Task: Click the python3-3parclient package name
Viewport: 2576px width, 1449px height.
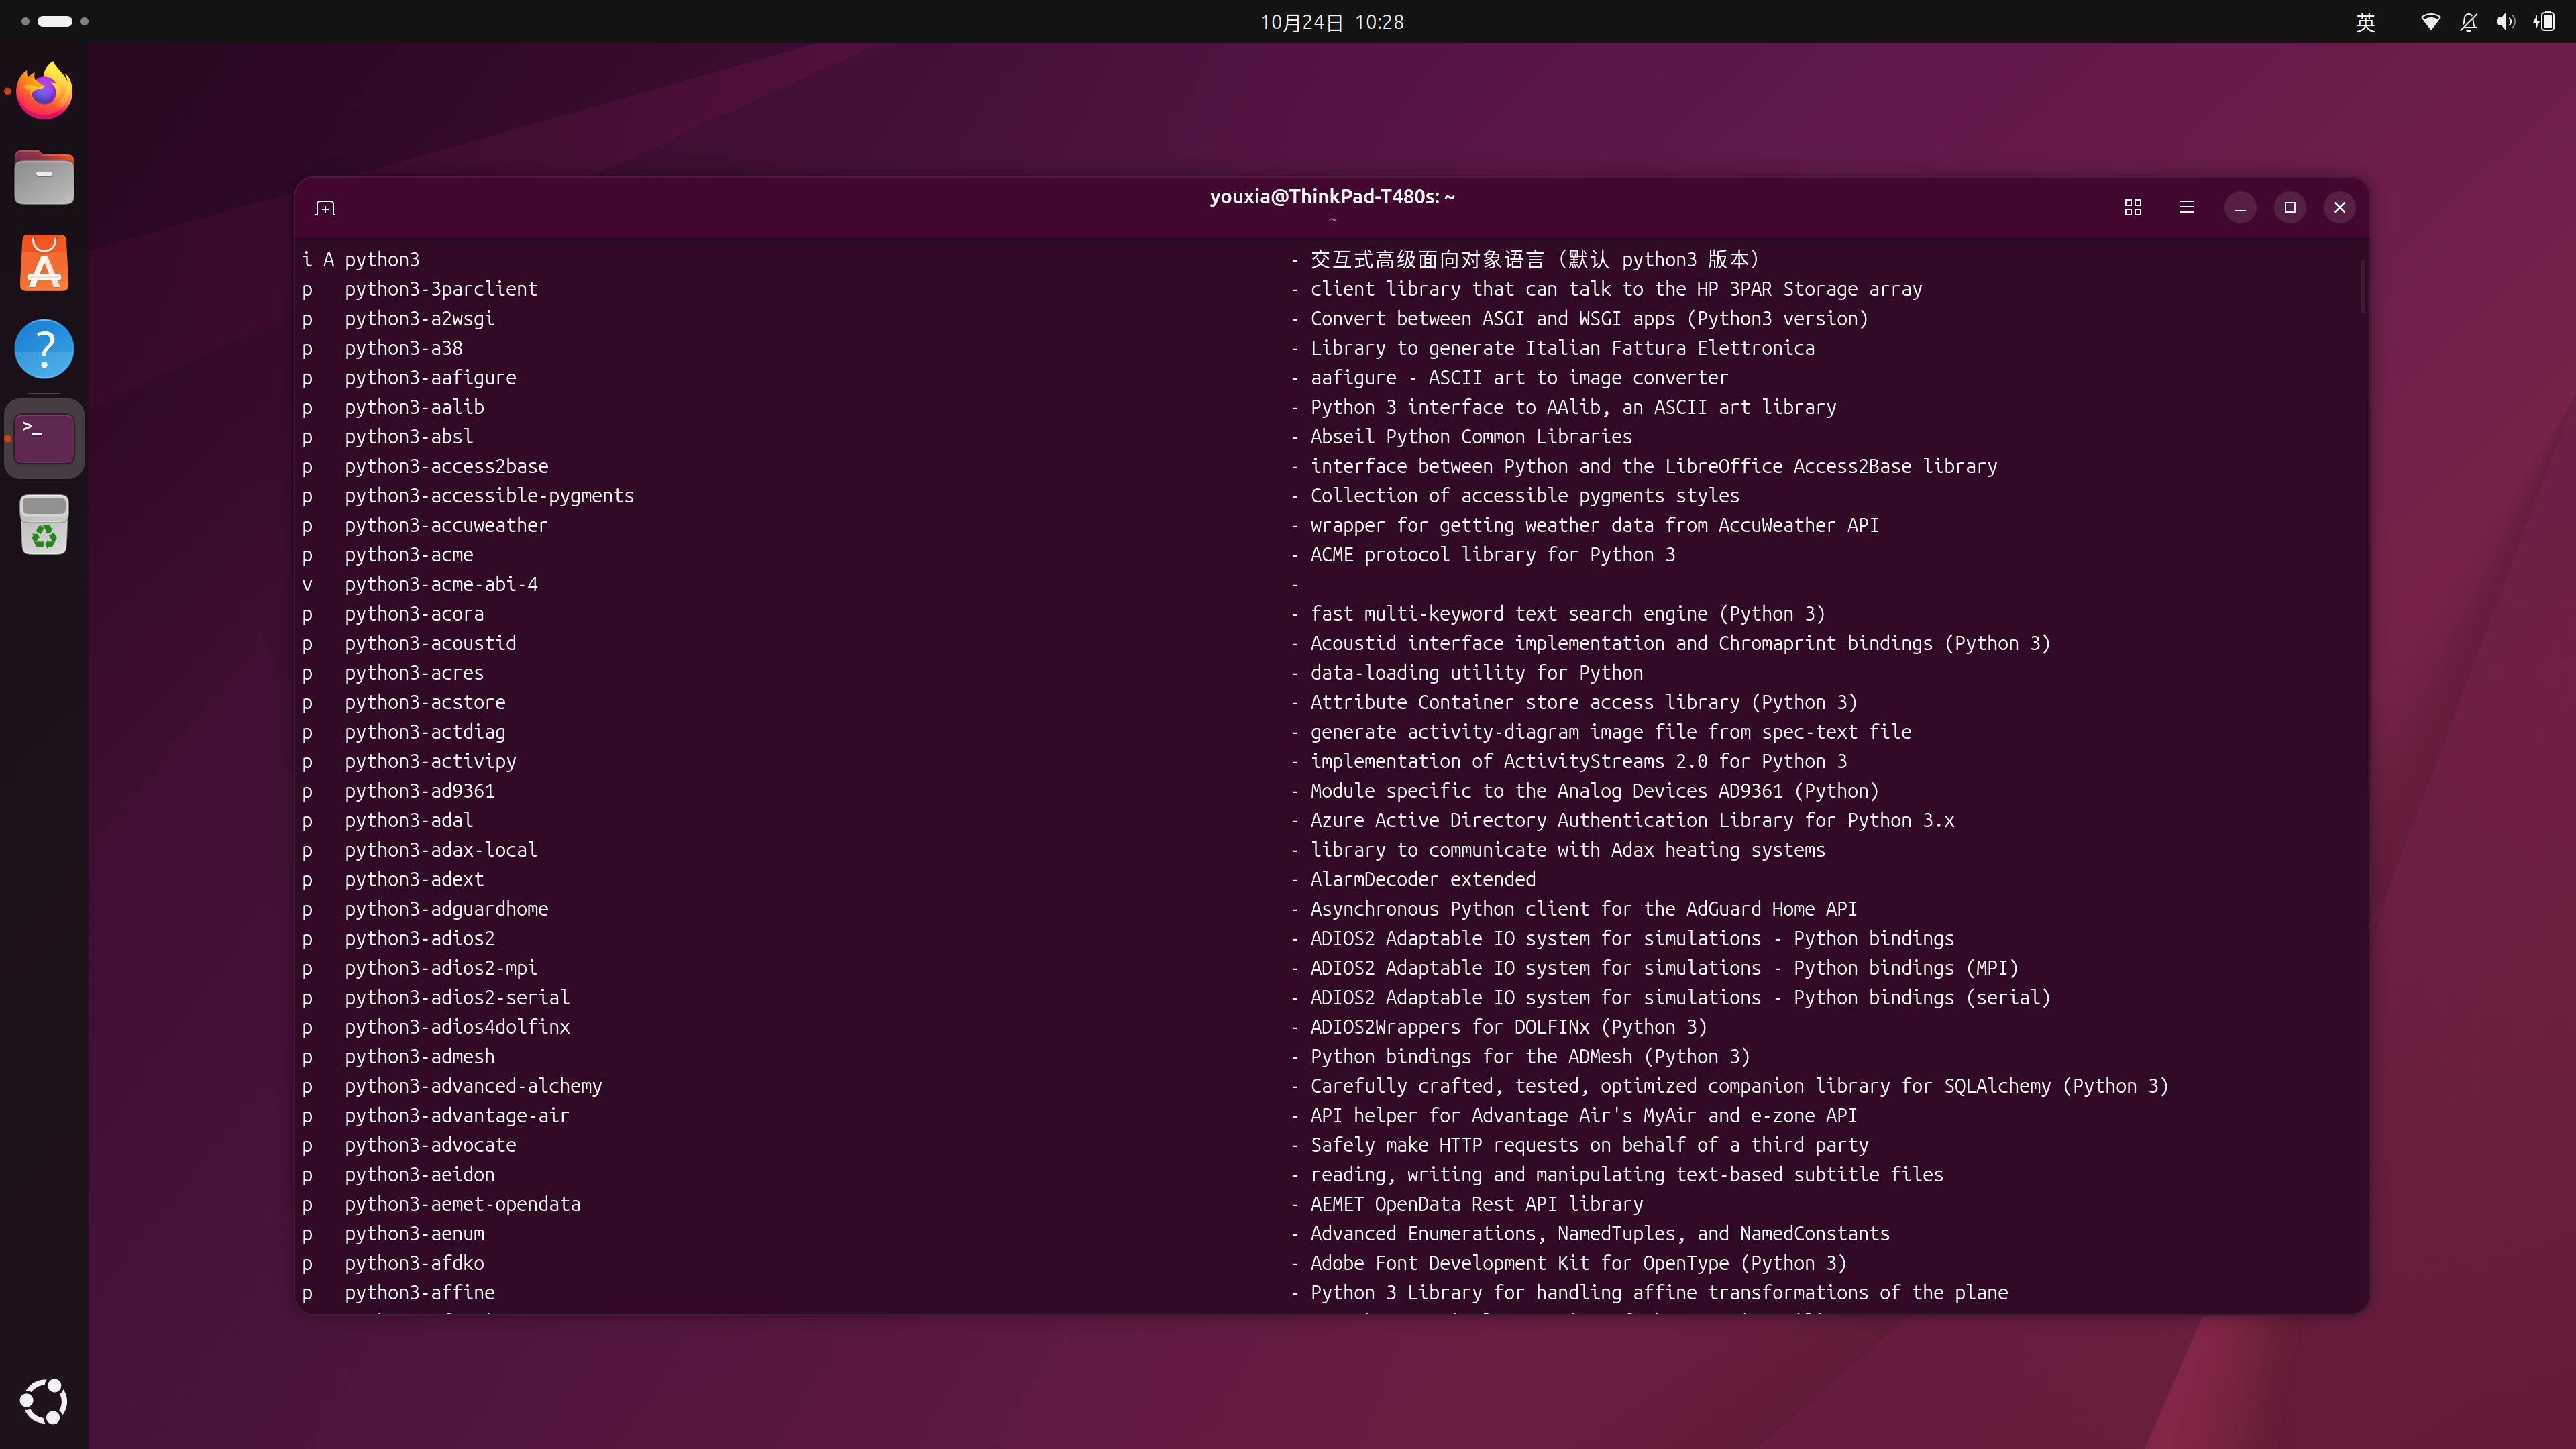Action: (441, 289)
